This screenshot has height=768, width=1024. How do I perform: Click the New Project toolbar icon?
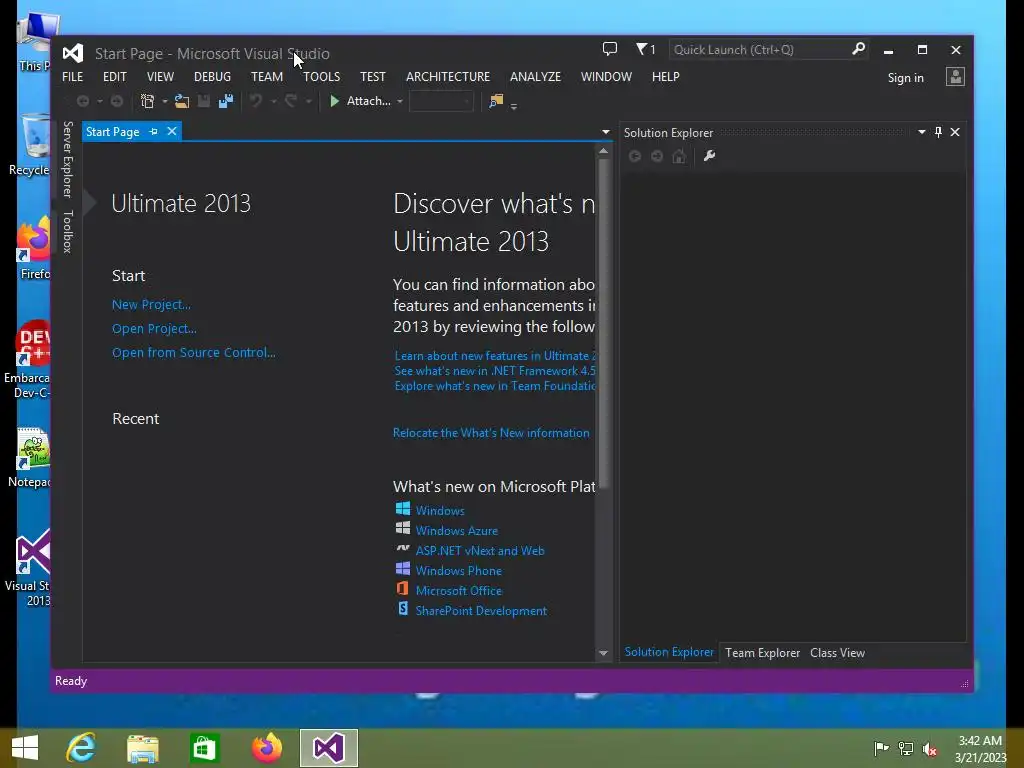coord(148,101)
